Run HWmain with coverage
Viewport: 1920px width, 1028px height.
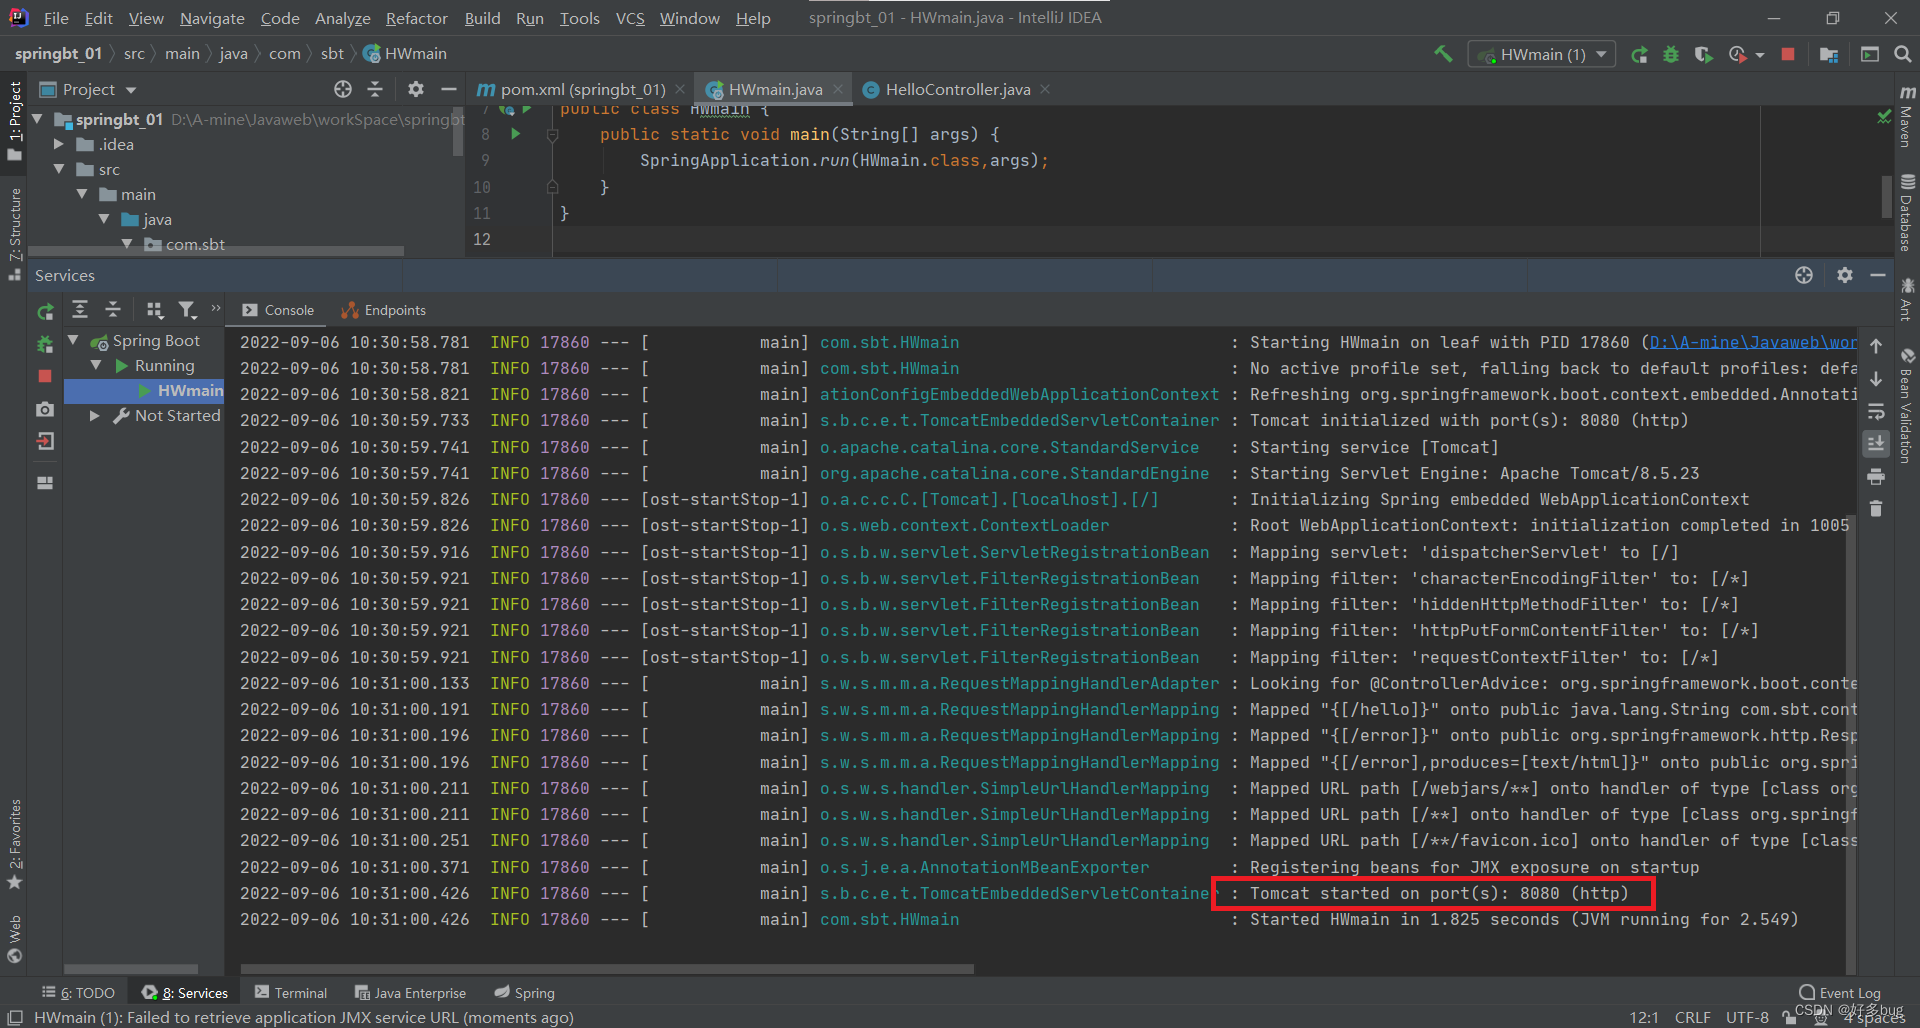(x=1703, y=54)
